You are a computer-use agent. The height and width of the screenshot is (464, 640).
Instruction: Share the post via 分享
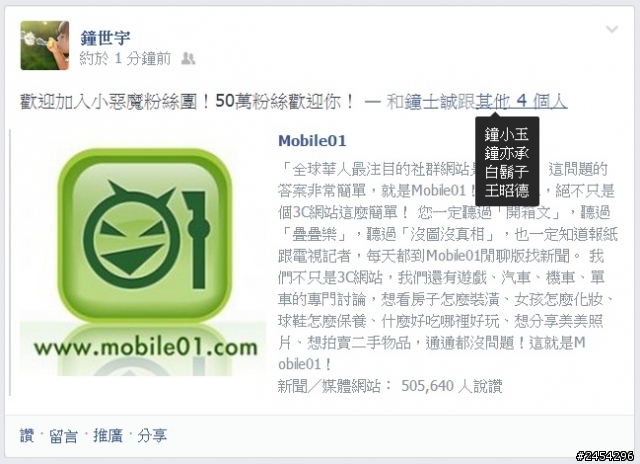pos(152,436)
